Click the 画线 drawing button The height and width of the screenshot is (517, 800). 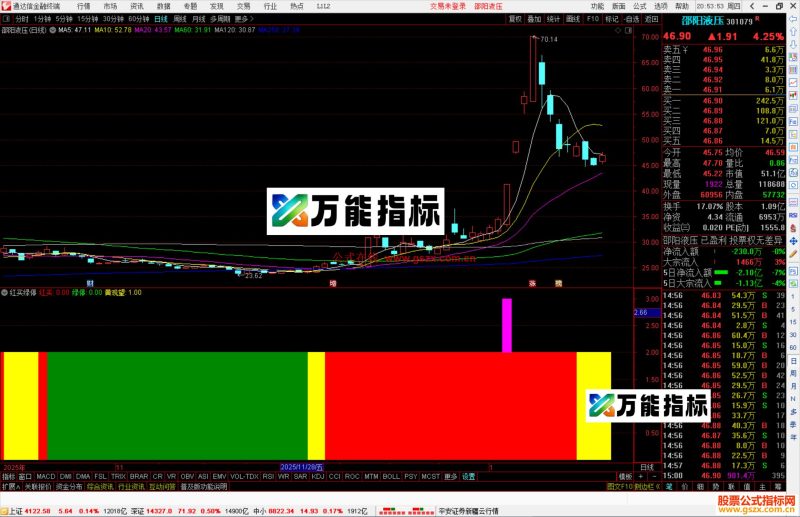click(573, 19)
